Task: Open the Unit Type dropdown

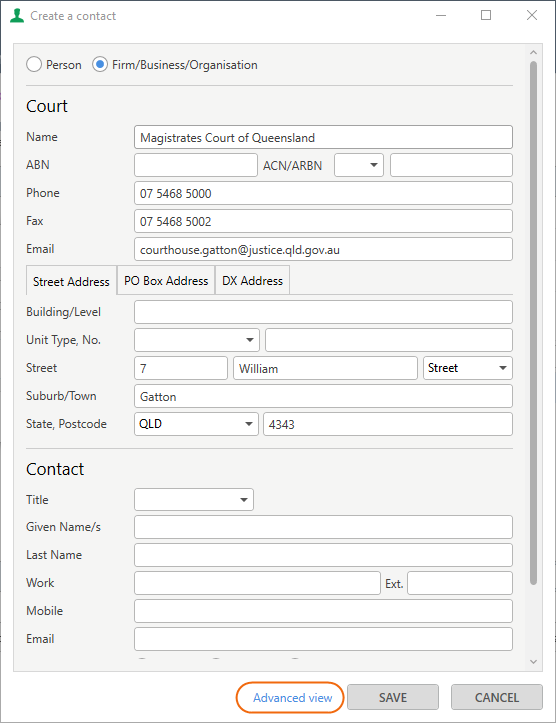Action: point(197,340)
